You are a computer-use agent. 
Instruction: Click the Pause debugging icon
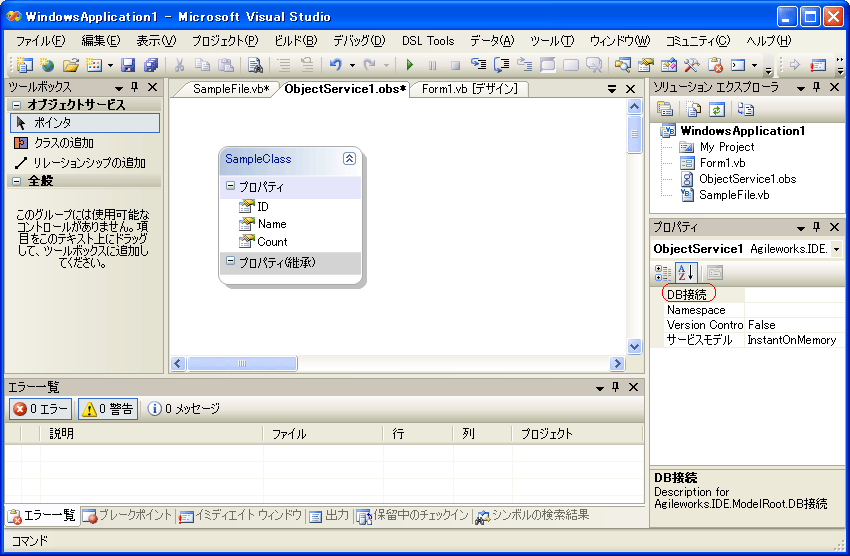(x=433, y=65)
